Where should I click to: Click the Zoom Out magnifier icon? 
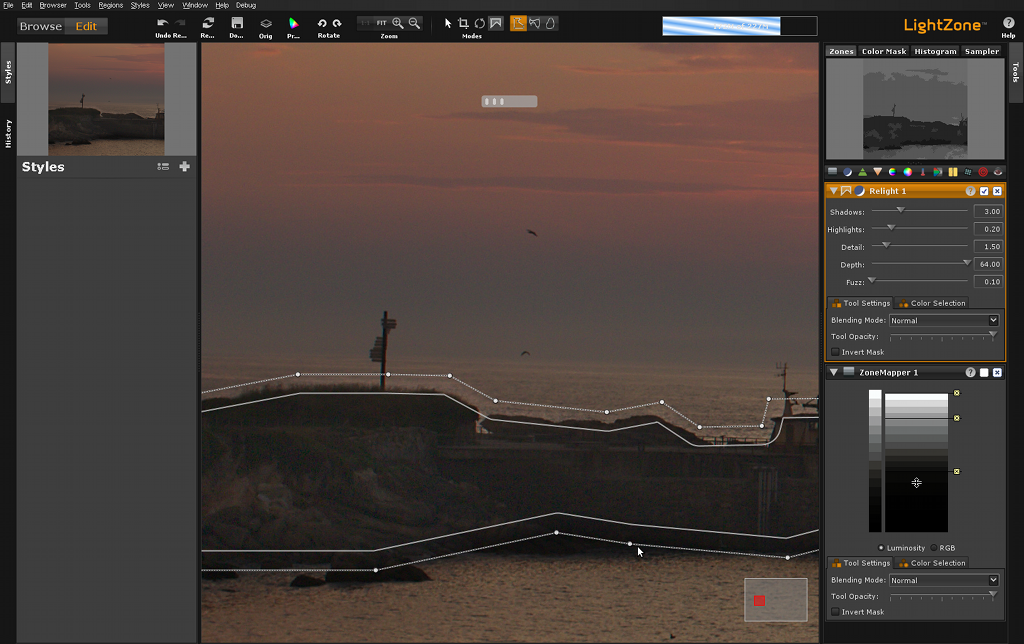tap(414, 23)
